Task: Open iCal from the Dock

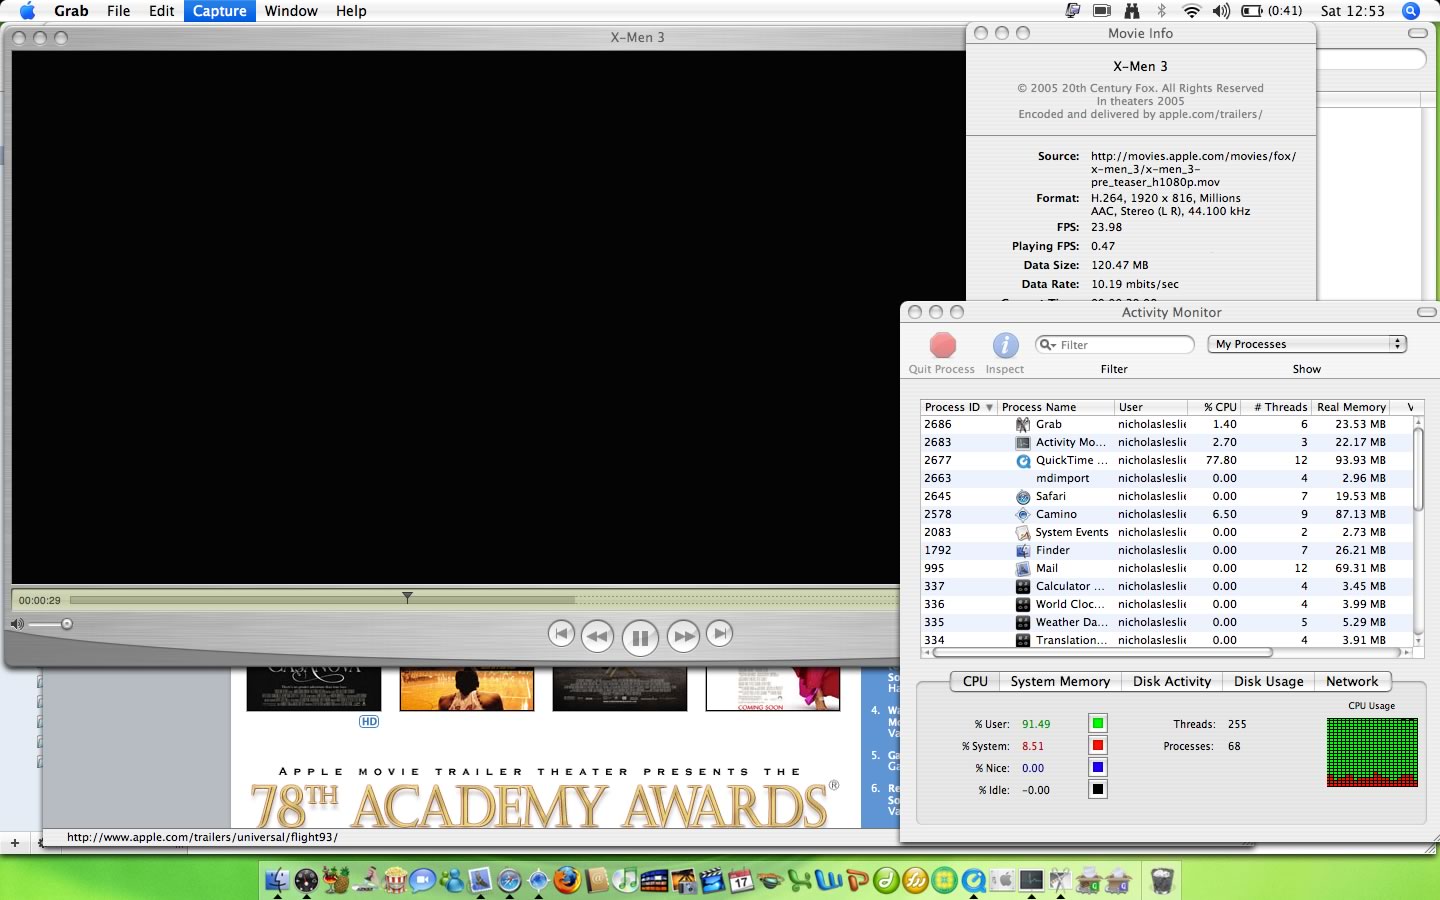Action: click(x=741, y=881)
